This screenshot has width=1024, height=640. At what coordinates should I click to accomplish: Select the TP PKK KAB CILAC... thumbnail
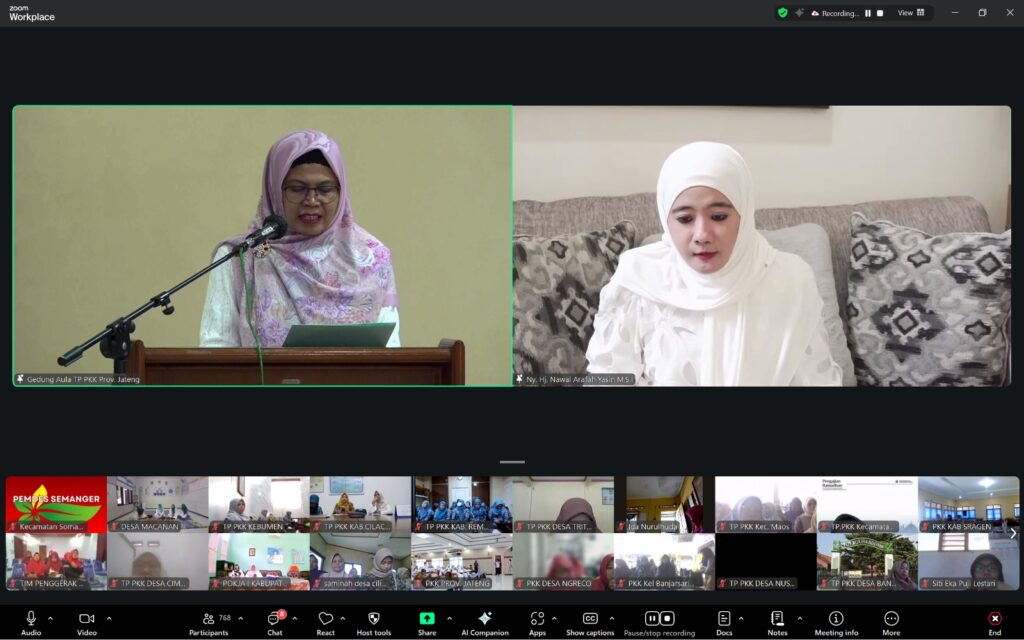click(360, 504)
